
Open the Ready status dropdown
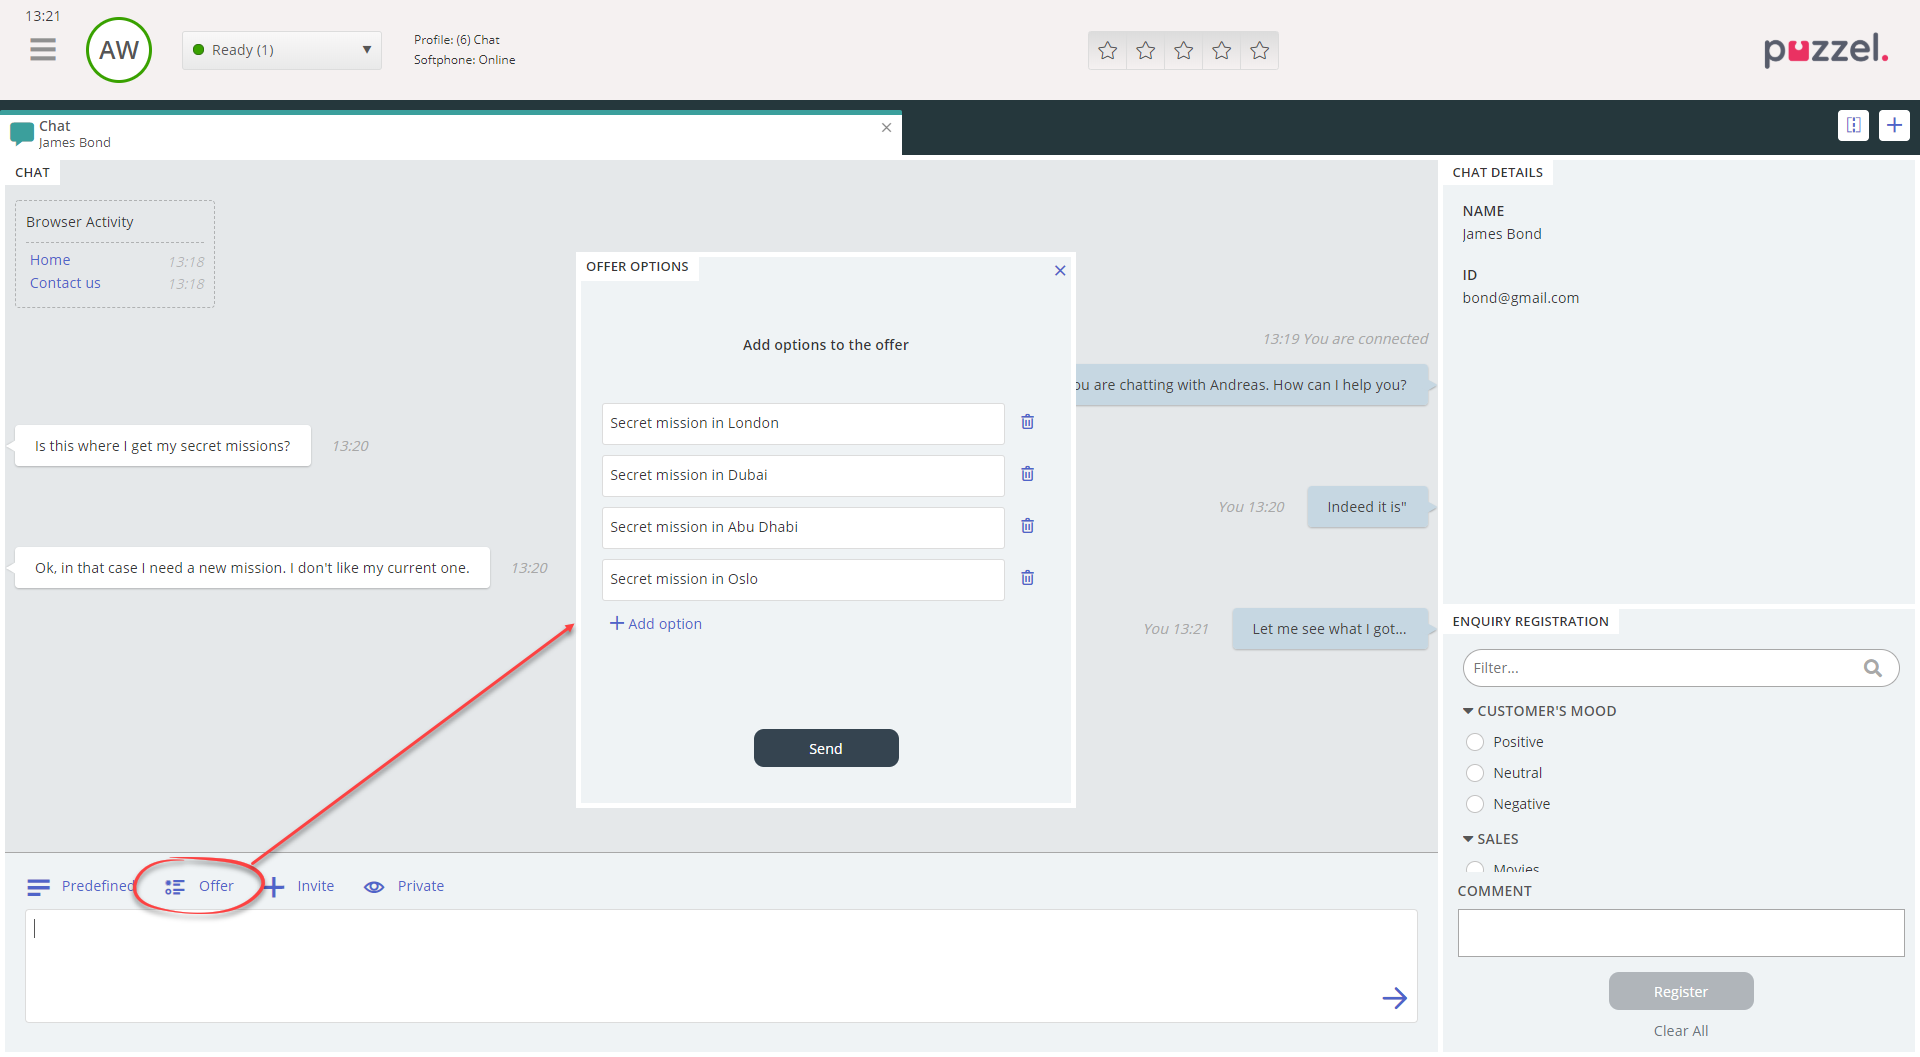pyautogui.click(x=282, y=50)
